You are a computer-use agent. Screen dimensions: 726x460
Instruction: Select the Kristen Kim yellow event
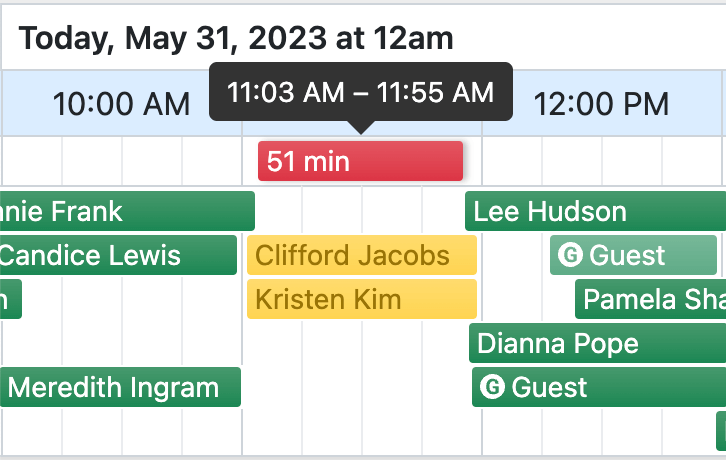click(361, 299)
